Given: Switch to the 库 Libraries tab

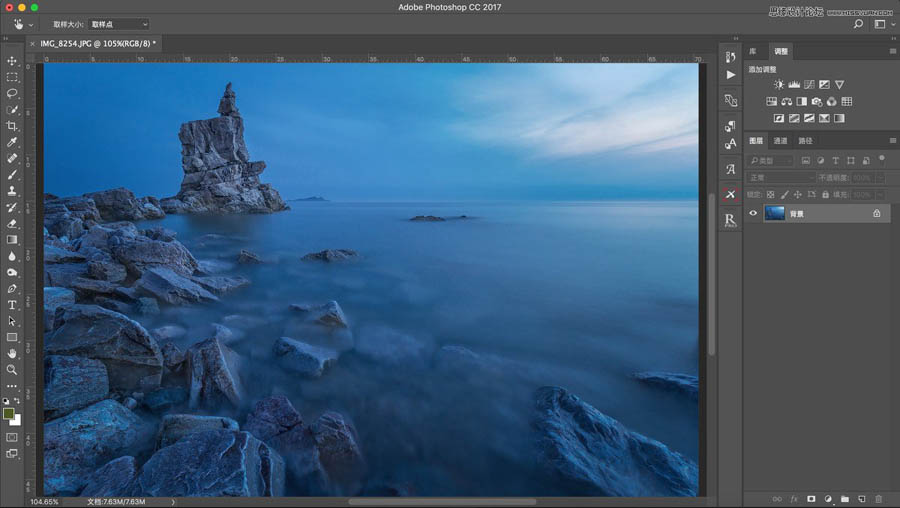Looking at the screenshot, I should 752,51.
